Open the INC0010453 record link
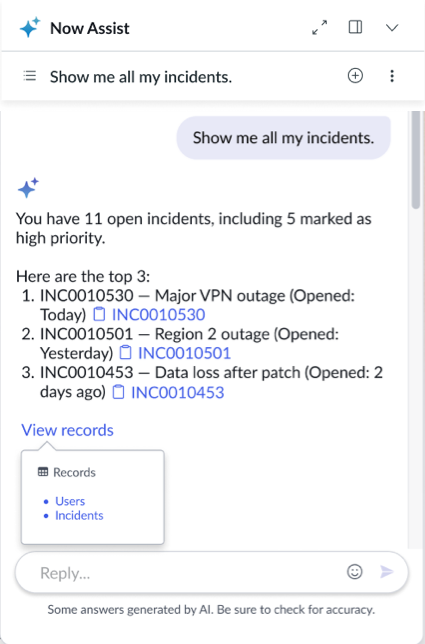 pyautogui.click(x=177, y=392)
